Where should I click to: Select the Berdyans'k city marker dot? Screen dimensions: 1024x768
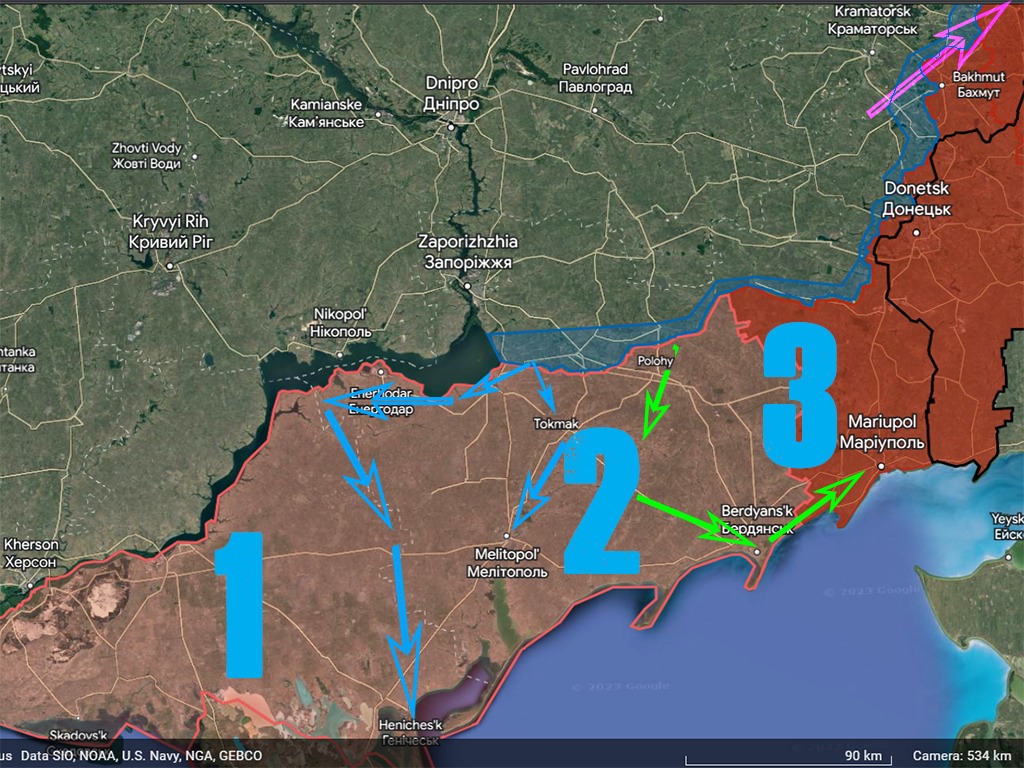click(x=757, y=551)
